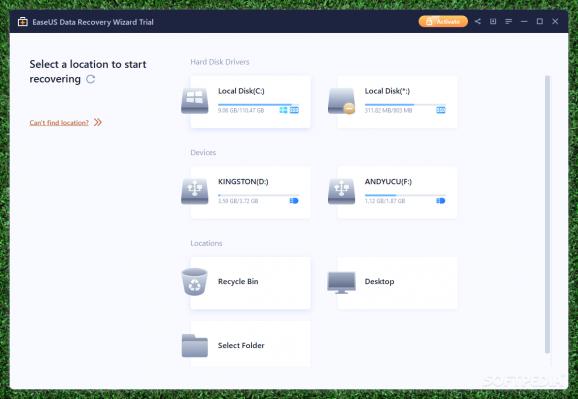This screenshot has width=578, height=399.
Task: Click the refresh icon beside recovering
Action: (x=91, y=79)
